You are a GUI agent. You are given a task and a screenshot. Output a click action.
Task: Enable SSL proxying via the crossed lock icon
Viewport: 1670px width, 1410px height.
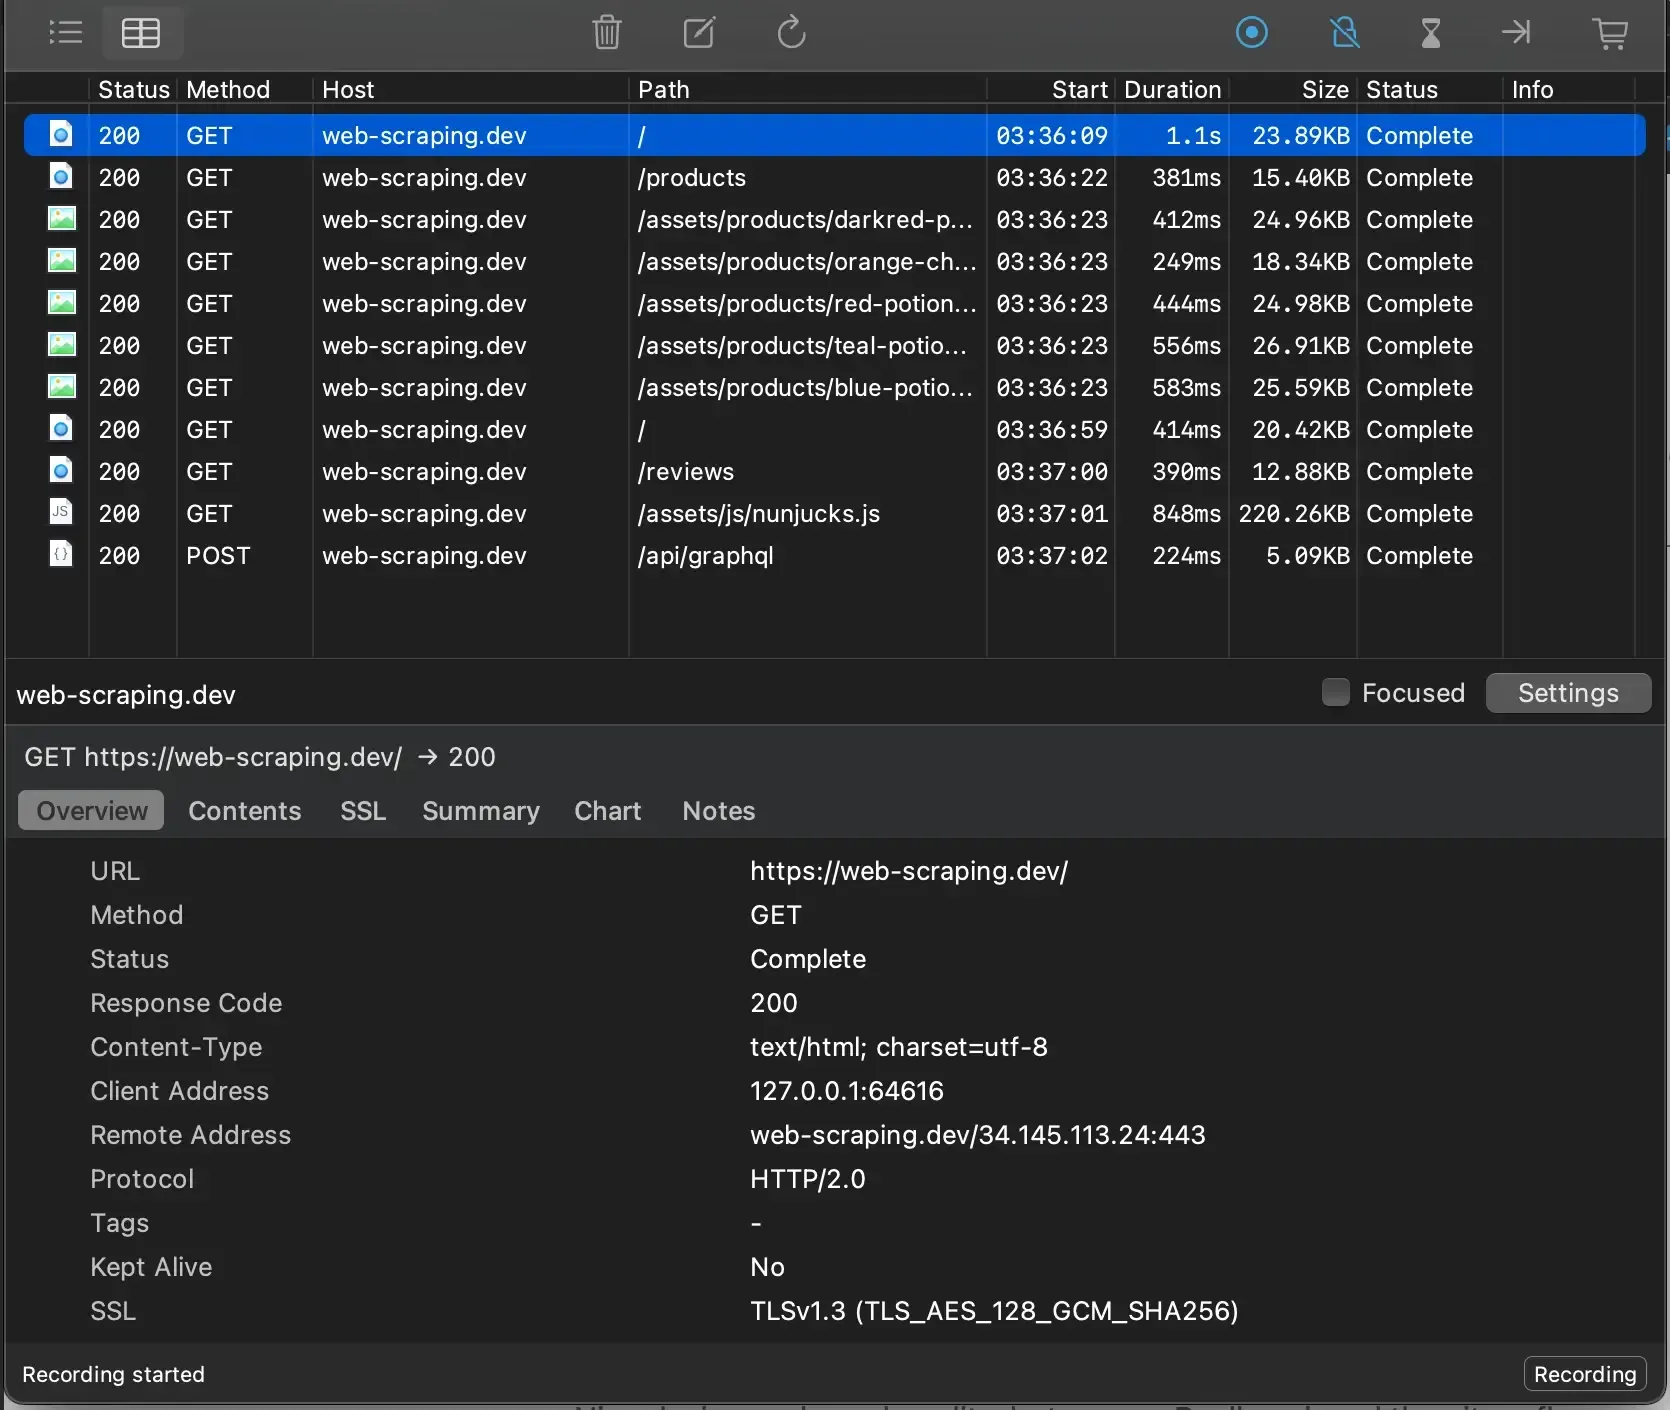1344,33
